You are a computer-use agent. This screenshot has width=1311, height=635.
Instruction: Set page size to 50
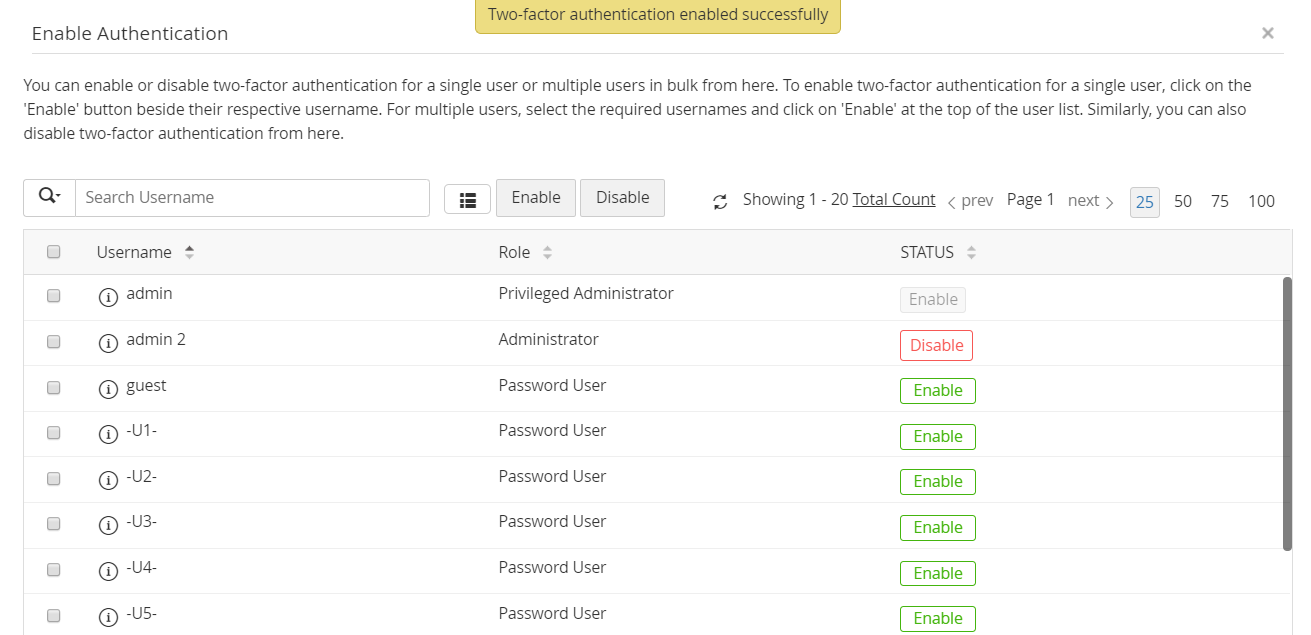[1183, 201]
